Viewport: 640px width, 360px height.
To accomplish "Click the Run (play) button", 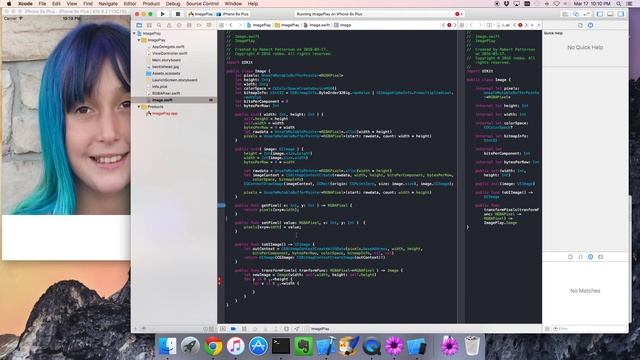I will point(162,14).
